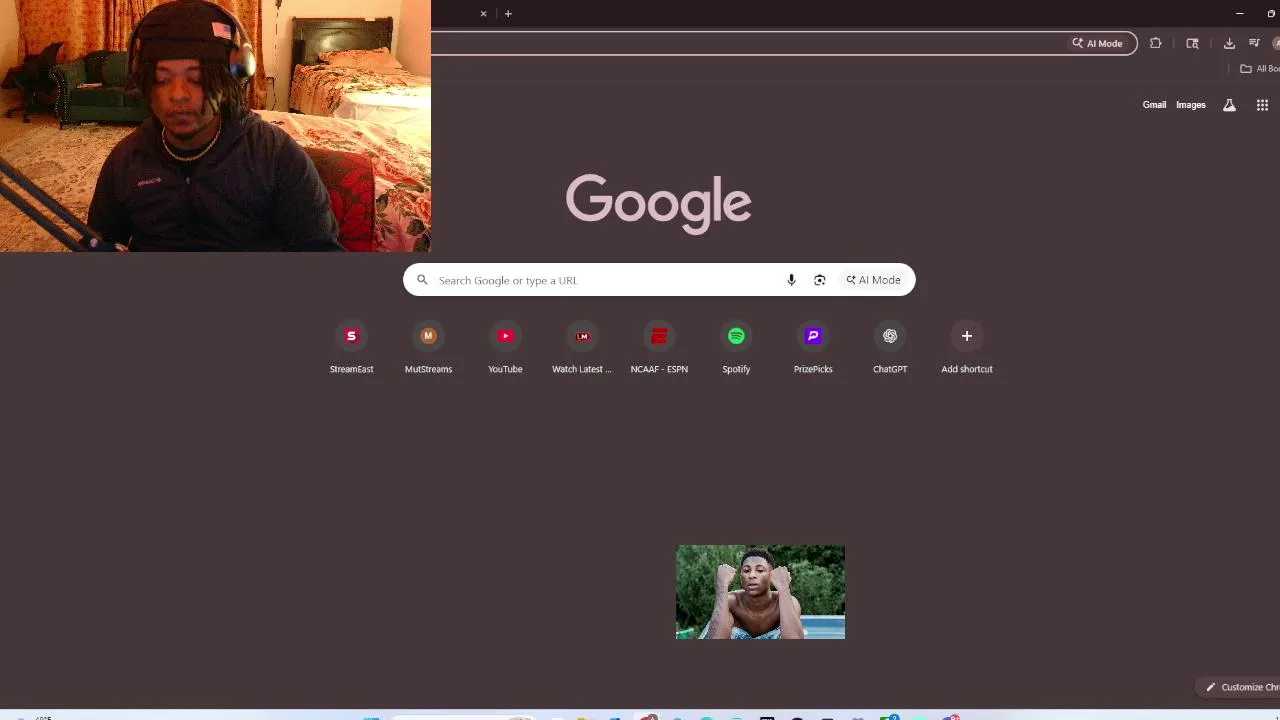
Task: Open media controls music-note icon
Action: [x=1254, y=43]
